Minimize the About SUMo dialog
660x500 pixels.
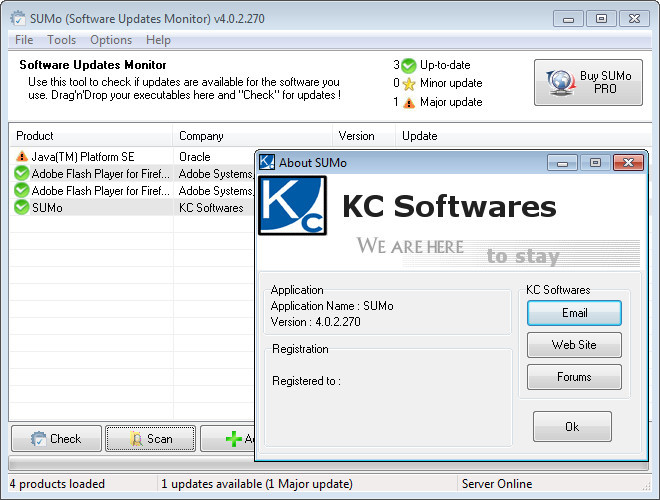(x=562, y=162)
